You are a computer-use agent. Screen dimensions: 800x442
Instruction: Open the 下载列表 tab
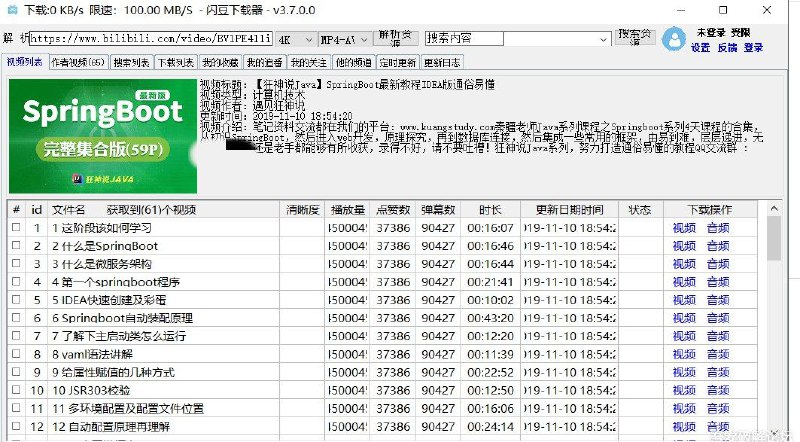point(176,62)
